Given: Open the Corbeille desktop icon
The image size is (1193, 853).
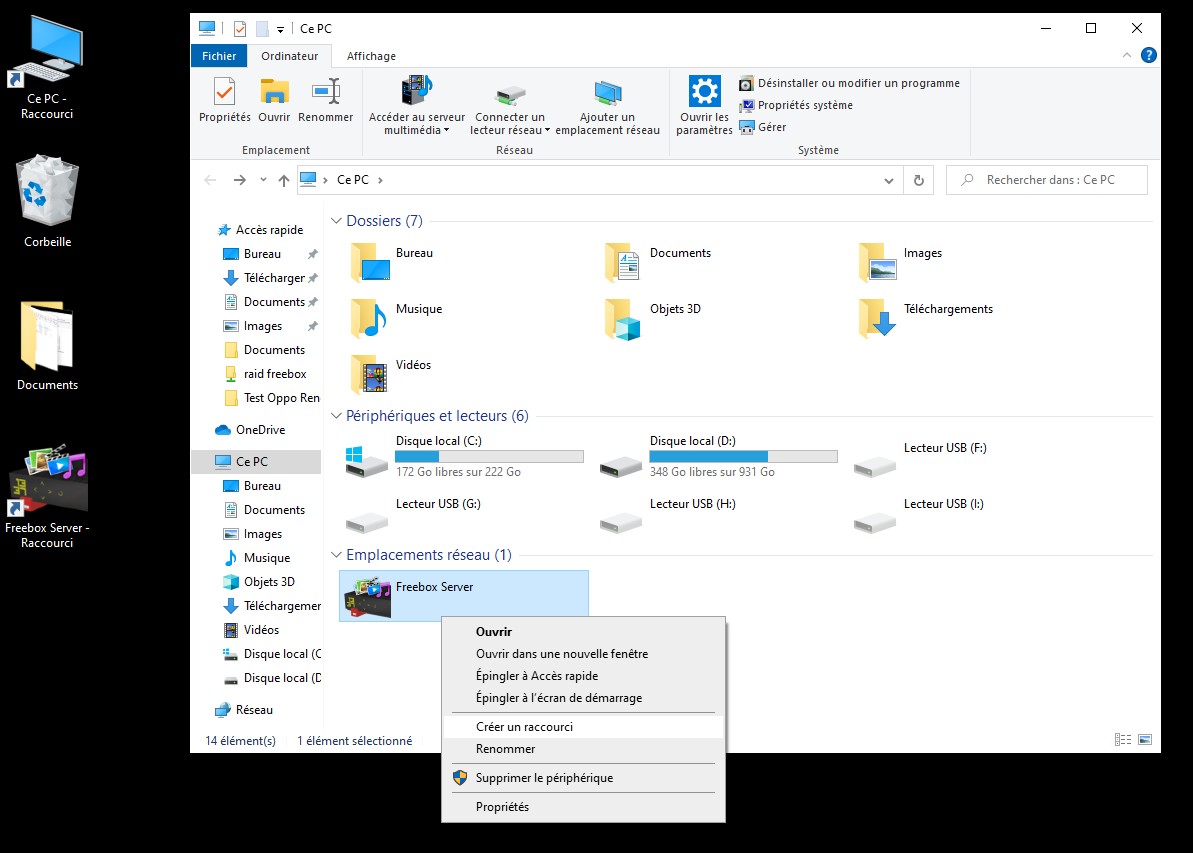Looking at the screenshot, I should [48, 190].
